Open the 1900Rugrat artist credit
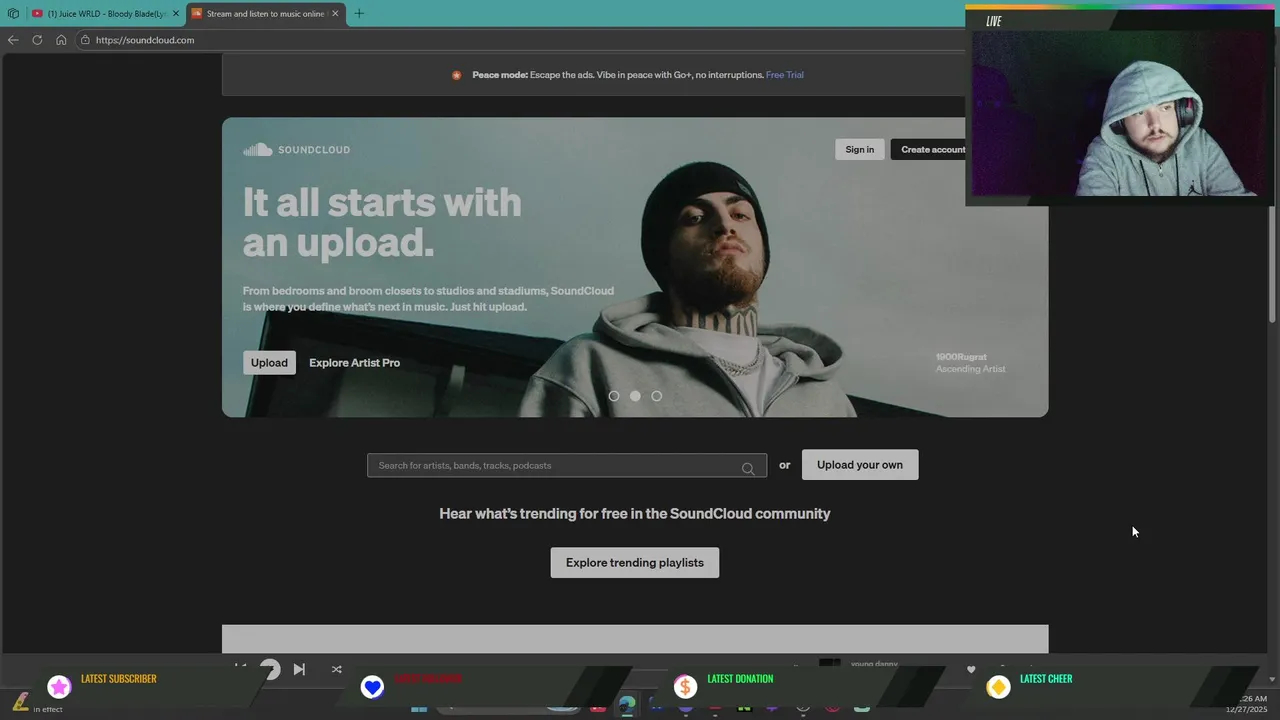Screen dimensions: 1280x720 pos(960,357)
